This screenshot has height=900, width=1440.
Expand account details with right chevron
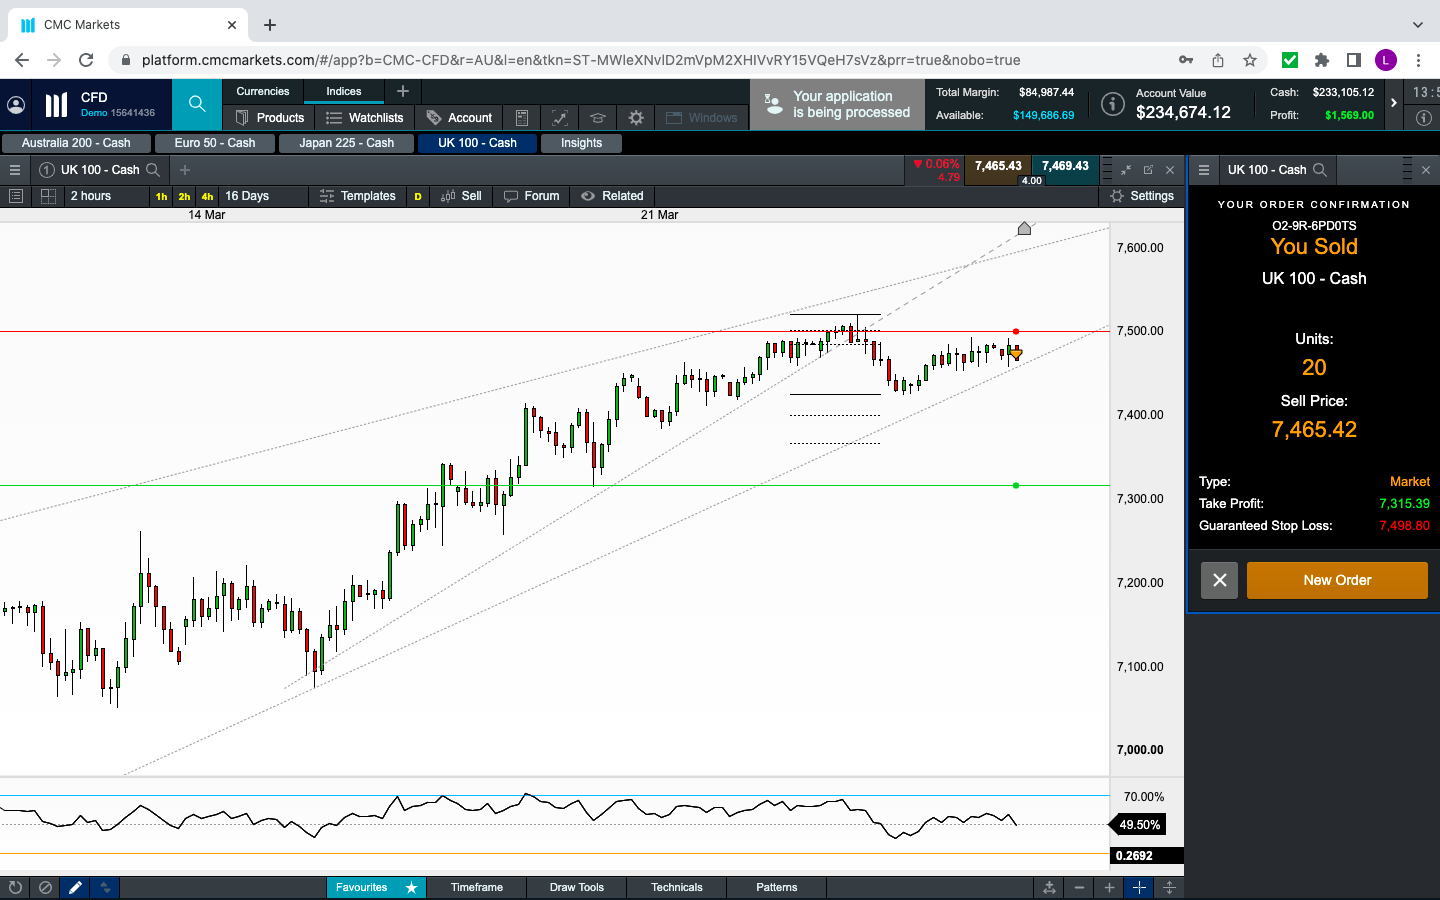(x=1394, y=103)
